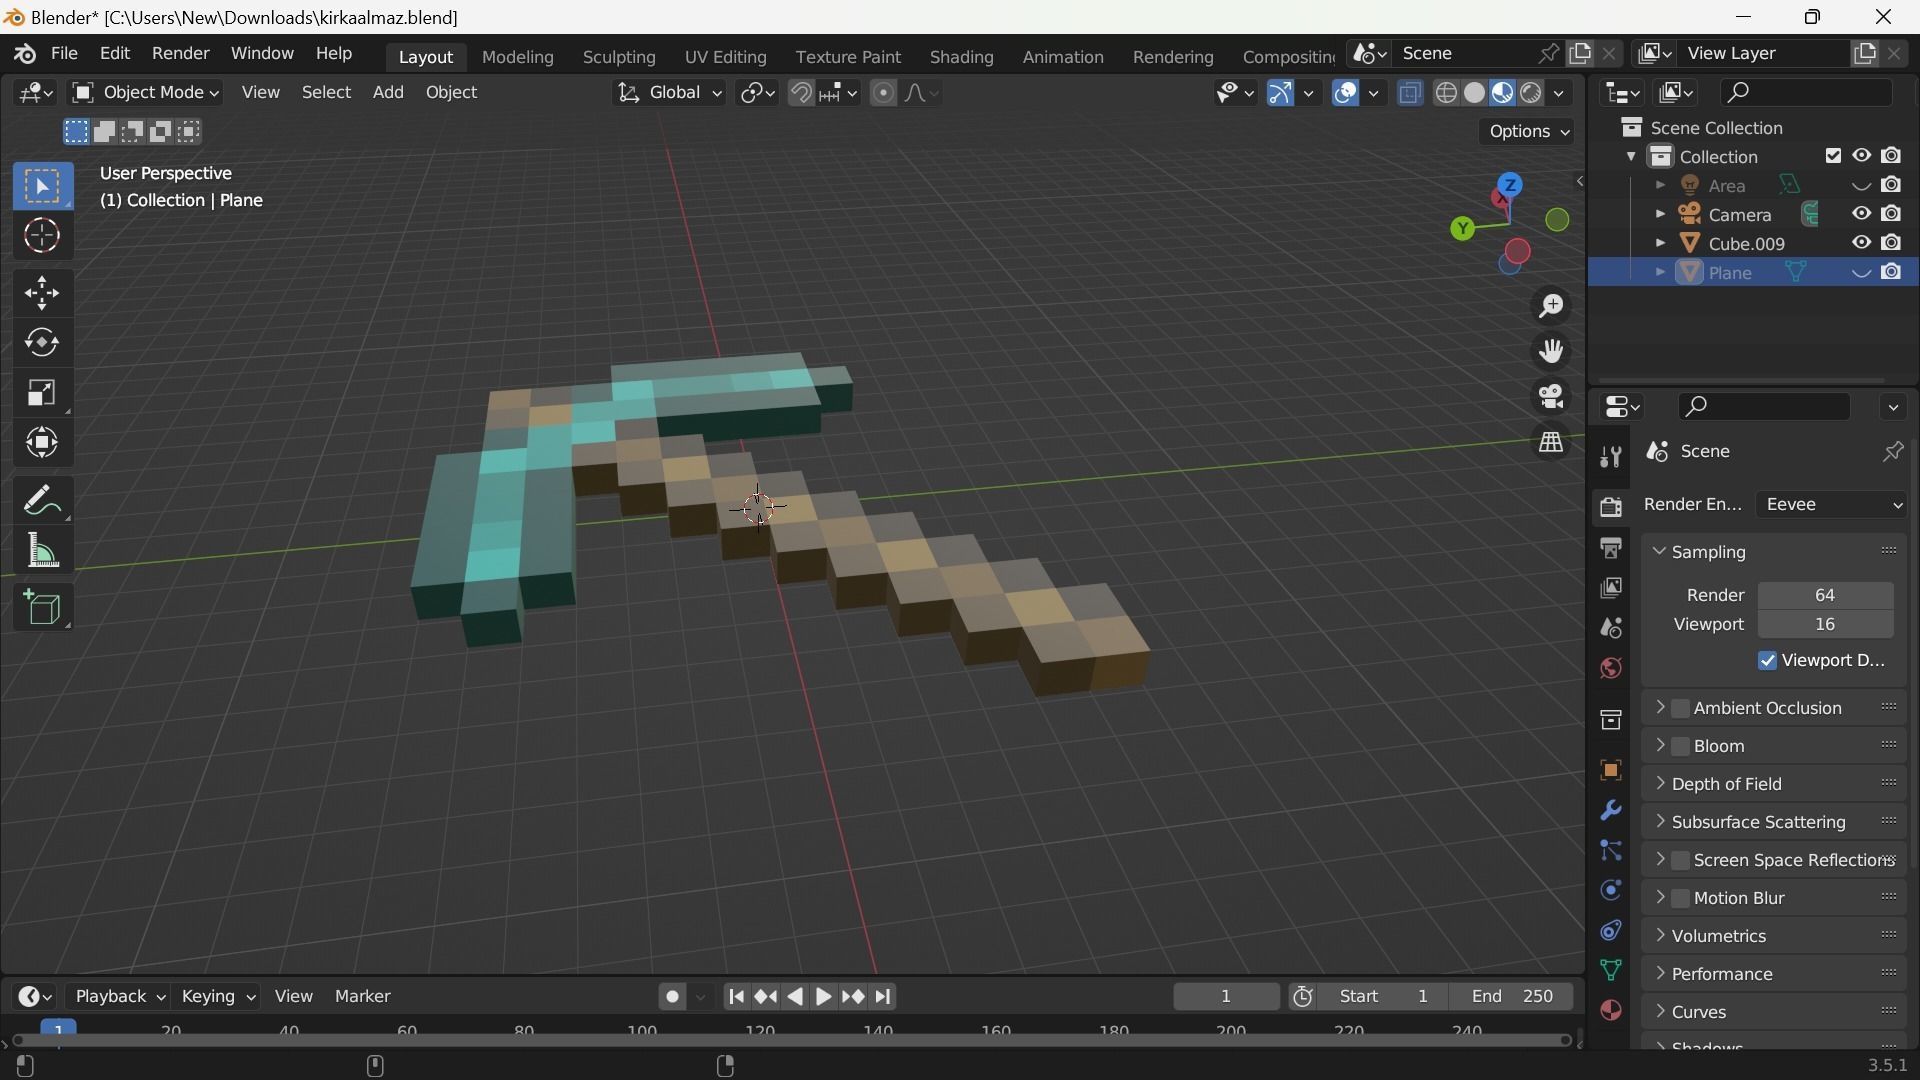Select the Scale tool
The width and height of the screenshot is (1920, 1080).
pyautogui.click(x=42, y=392)
